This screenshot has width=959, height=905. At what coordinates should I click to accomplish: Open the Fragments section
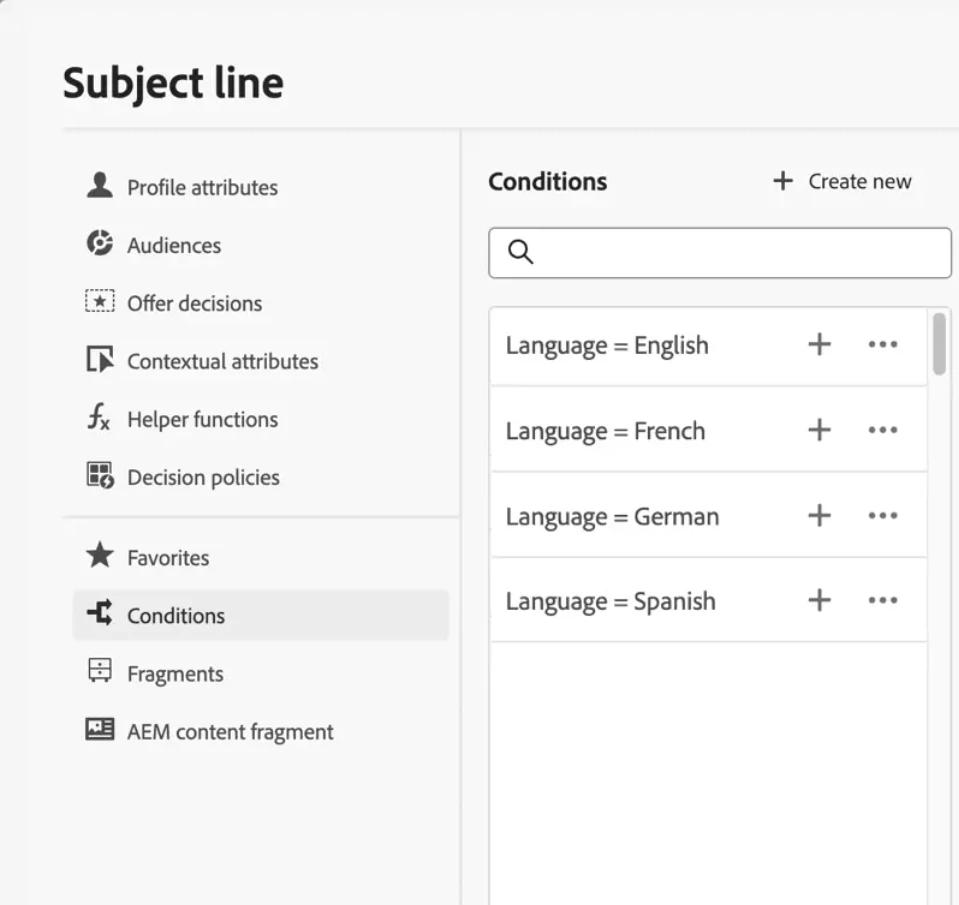[175, 674]
